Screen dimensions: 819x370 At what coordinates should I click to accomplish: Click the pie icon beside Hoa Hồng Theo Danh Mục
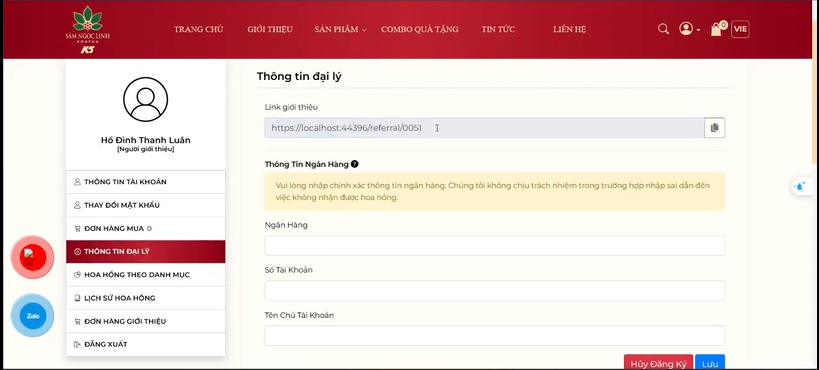[77, 275]
